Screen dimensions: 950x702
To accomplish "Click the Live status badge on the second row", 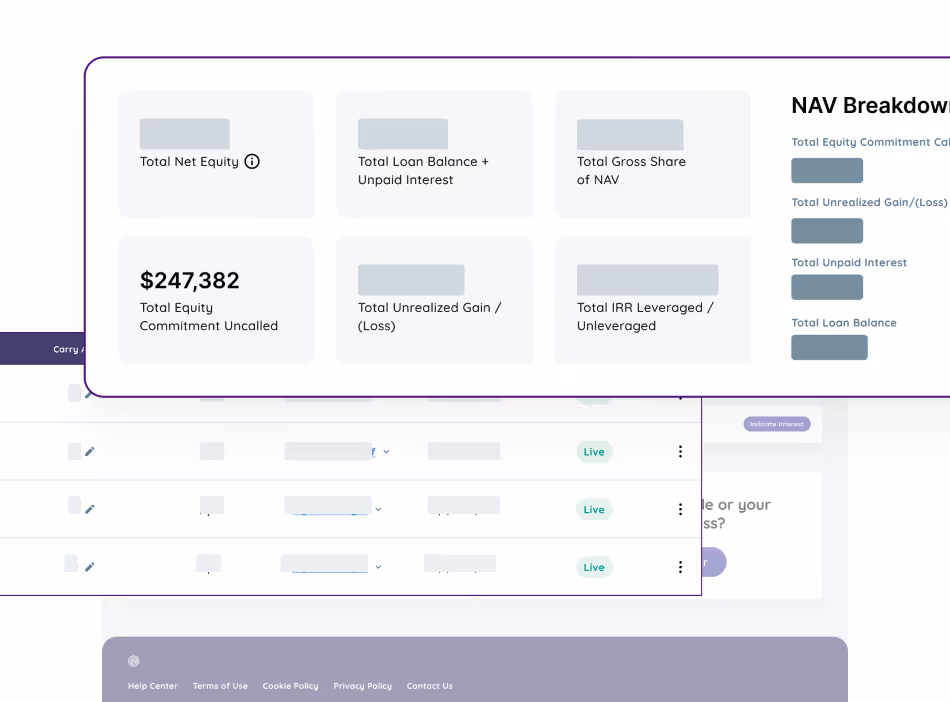I will pyautogui.click(x=594, y=451).
